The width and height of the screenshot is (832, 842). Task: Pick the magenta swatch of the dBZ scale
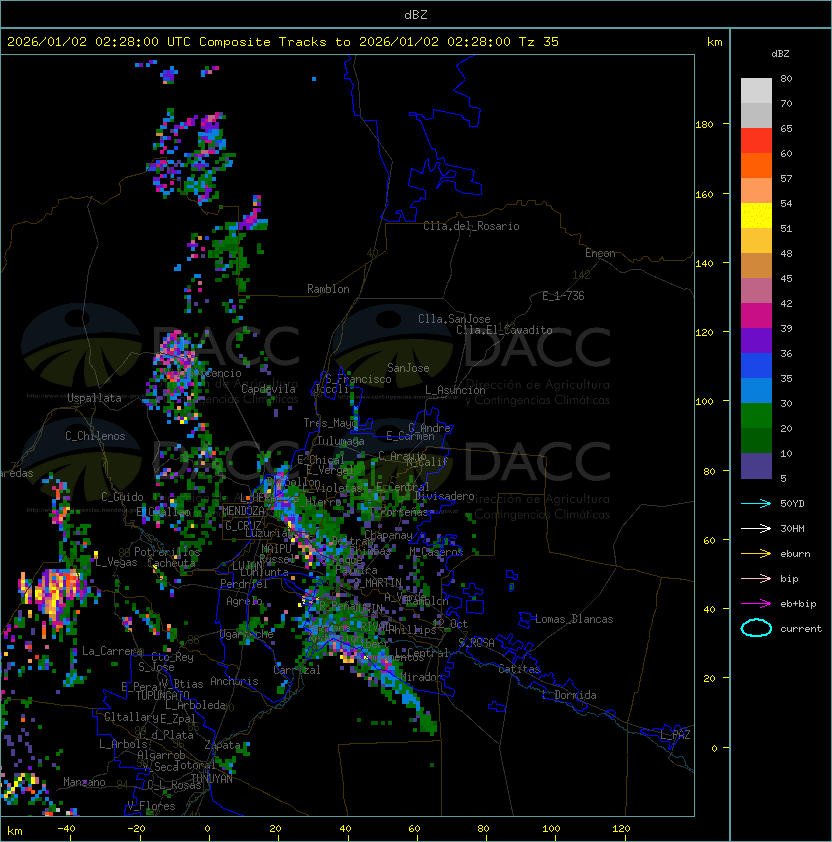click(x=756, y=316)
